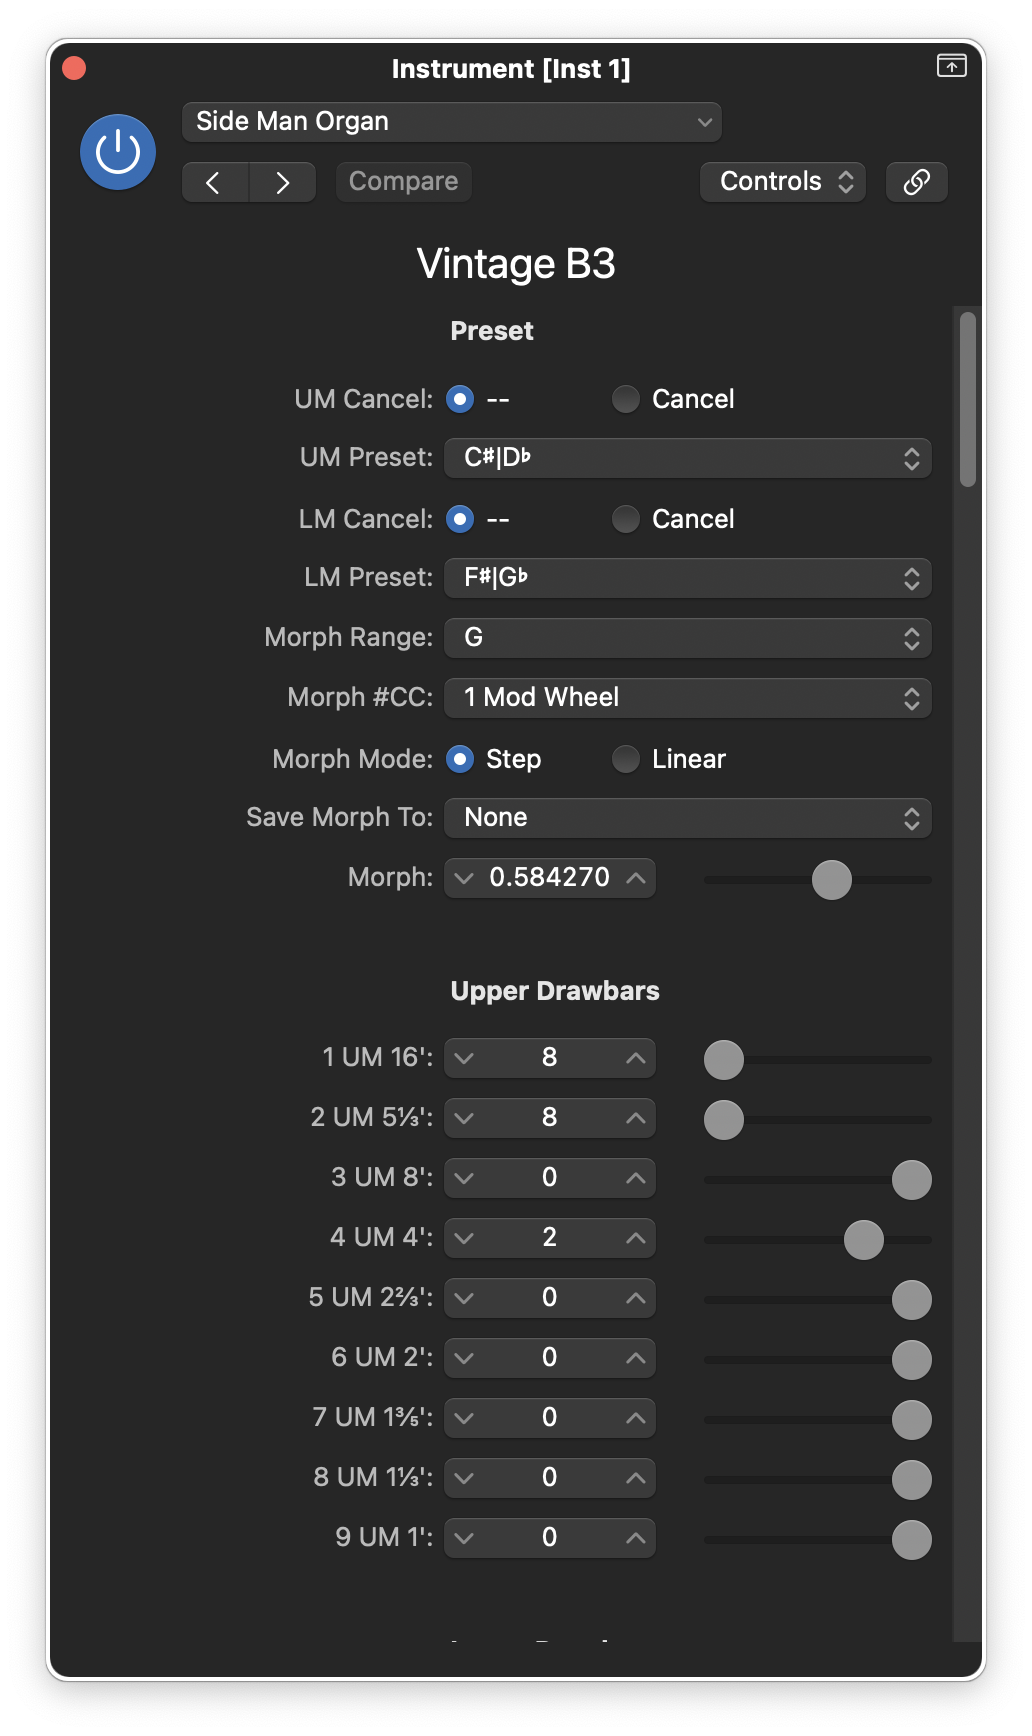Decrease the 9 UM 1' drawbar value
This screenshot has width=1032, height=1736.
464,1538
